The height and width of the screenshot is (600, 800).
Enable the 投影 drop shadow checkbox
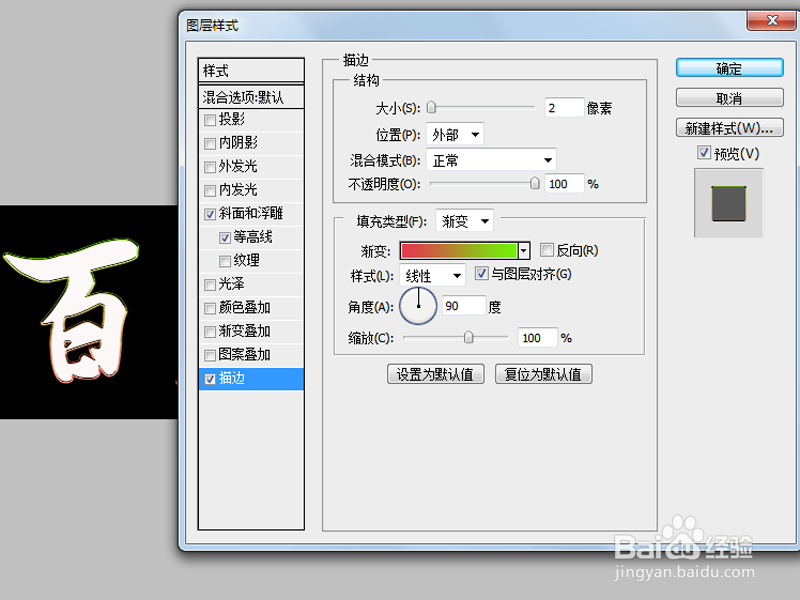click(x=209, y=120)
